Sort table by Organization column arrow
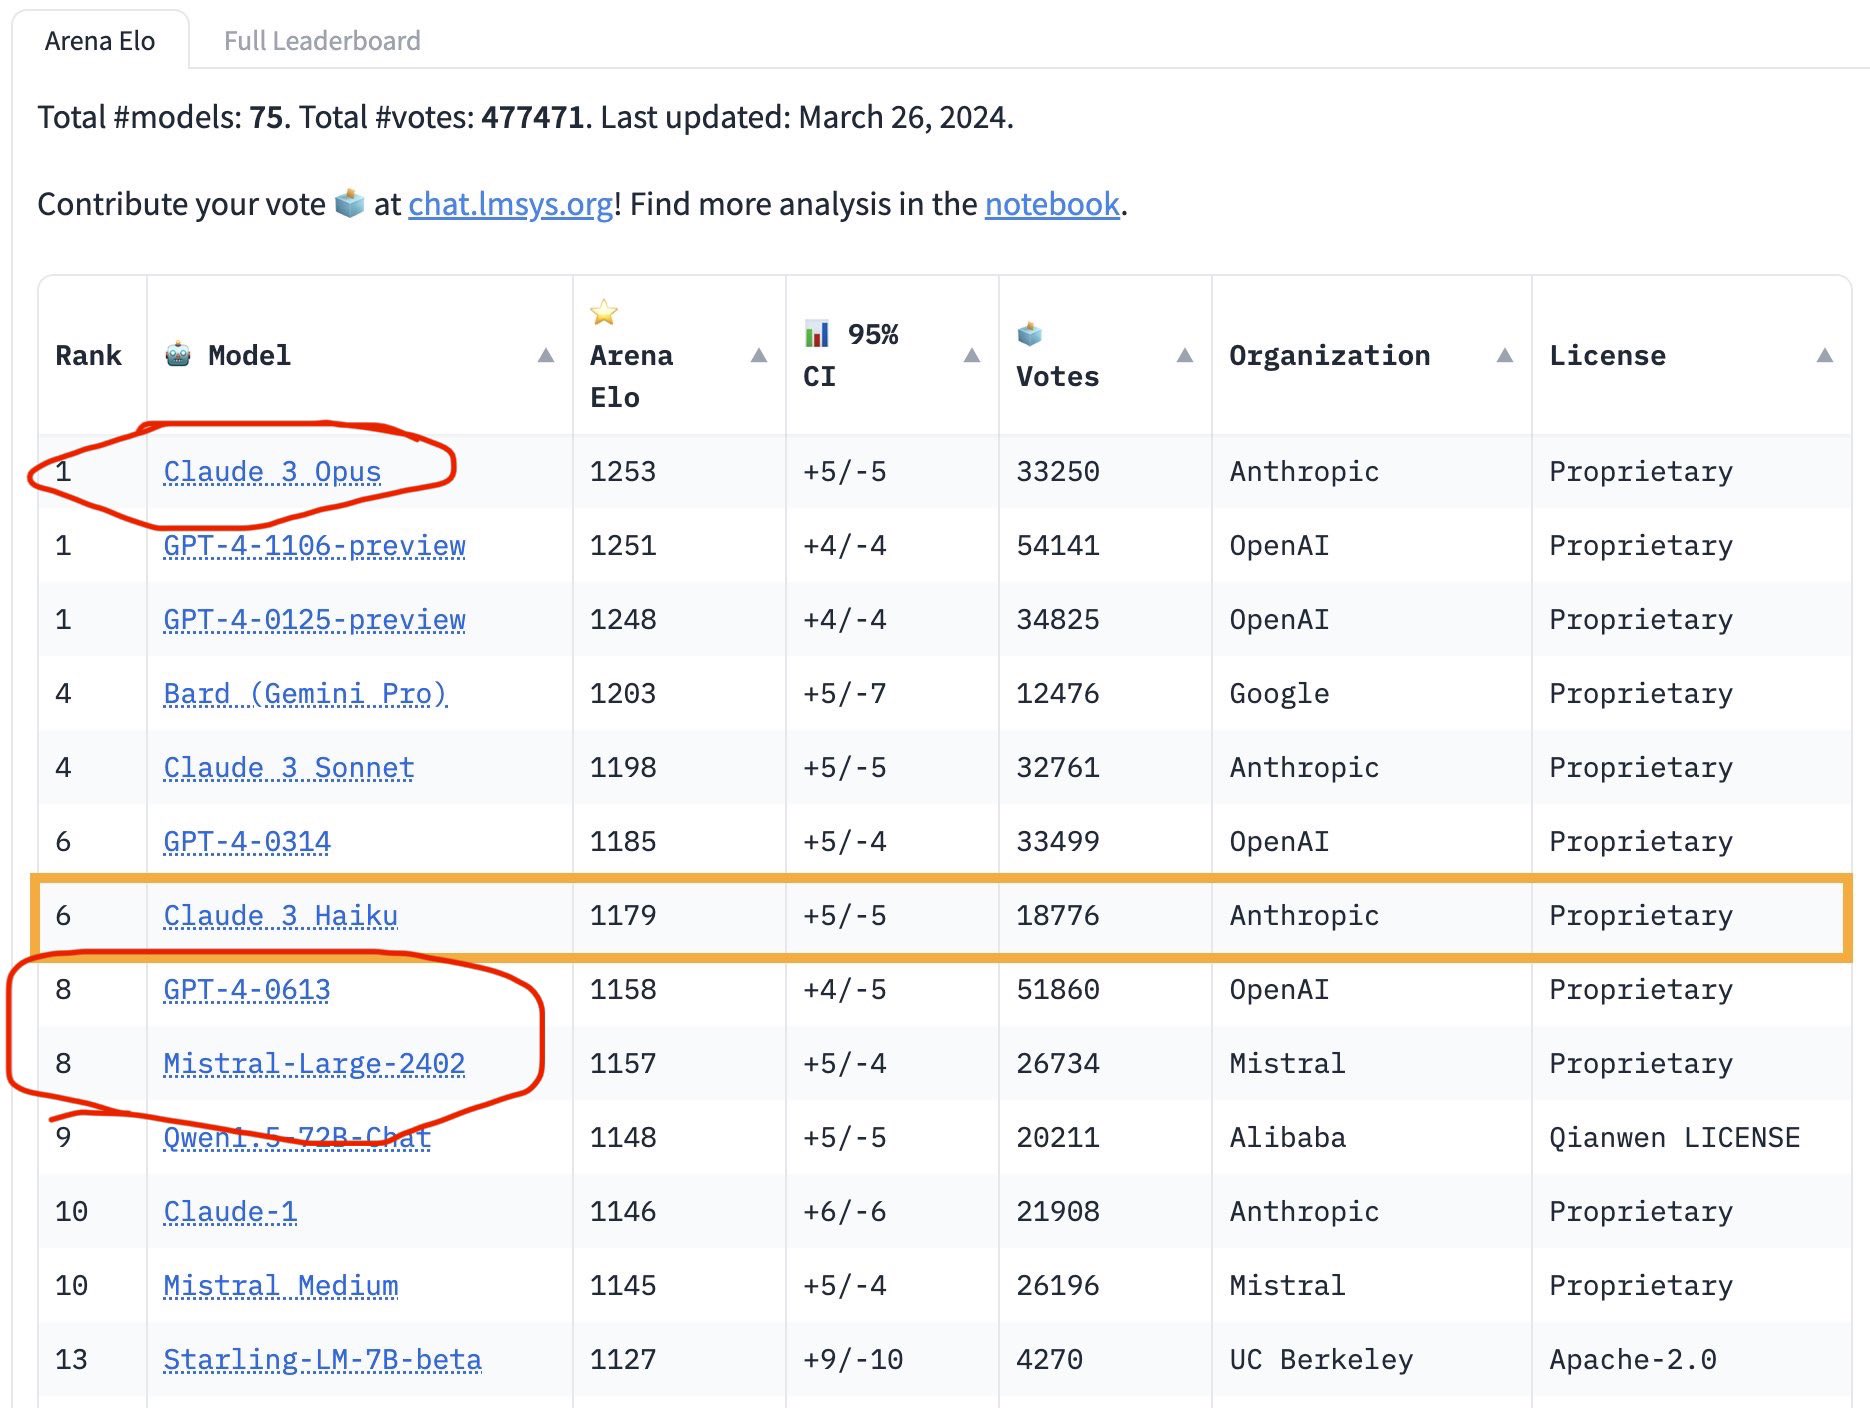The width and height of the screenshot is (1870, 1408). coord(1505,356)
